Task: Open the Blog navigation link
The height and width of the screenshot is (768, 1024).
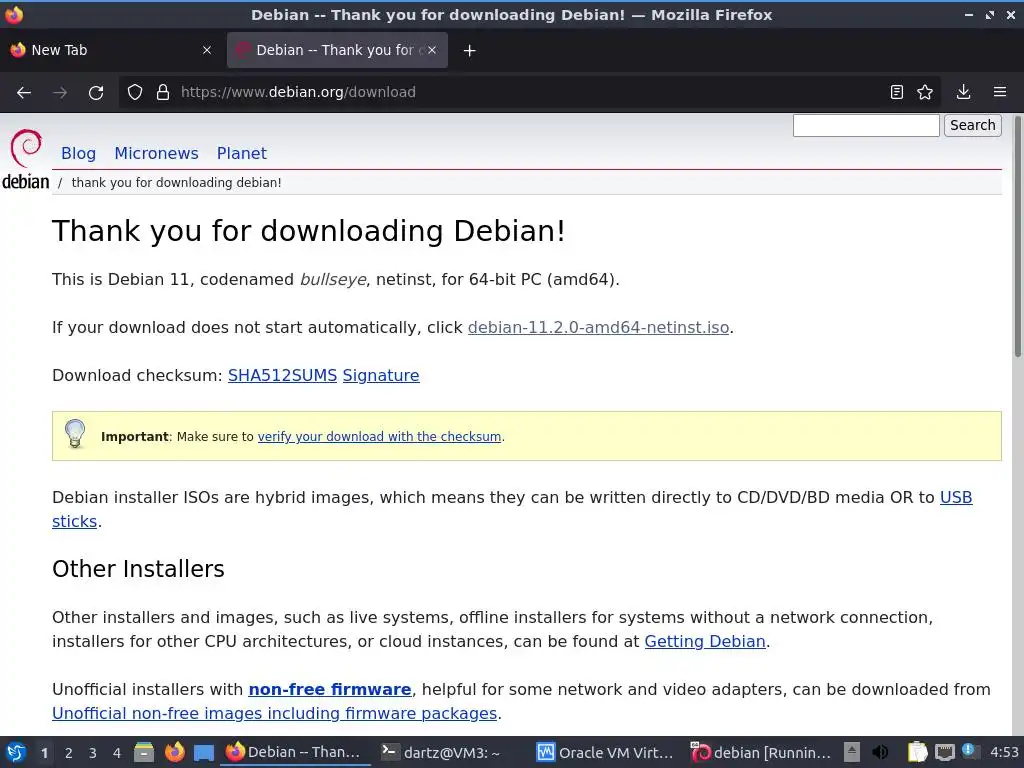Action: 78,153
